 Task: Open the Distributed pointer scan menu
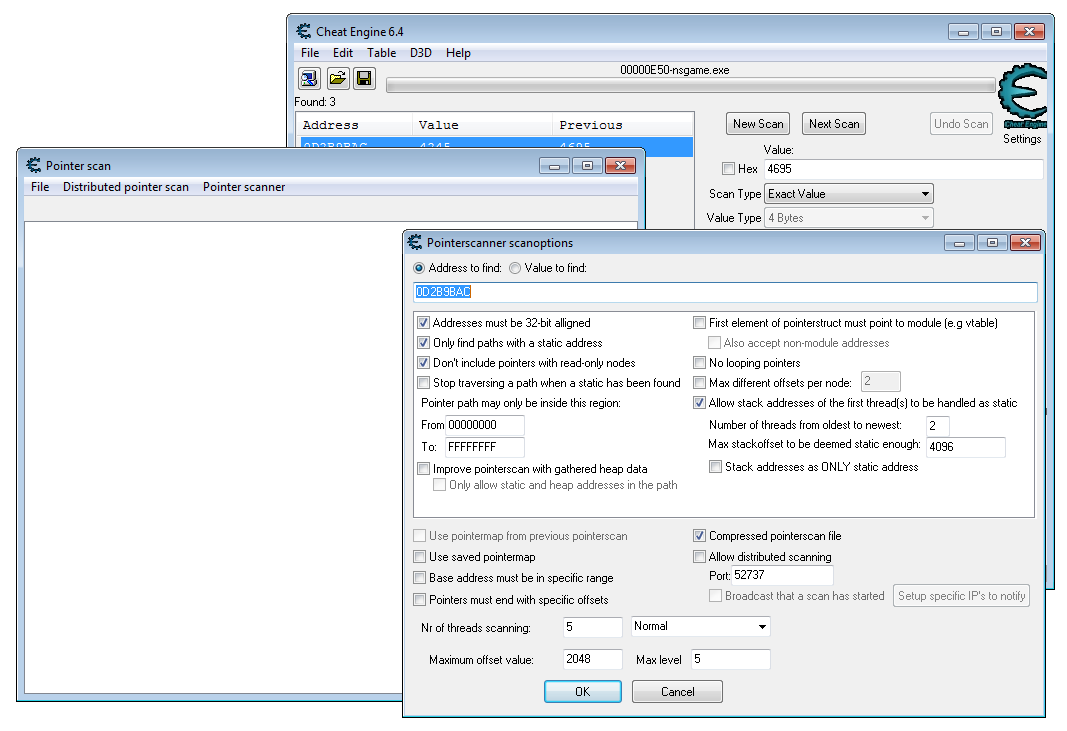(x=126, y=186)
